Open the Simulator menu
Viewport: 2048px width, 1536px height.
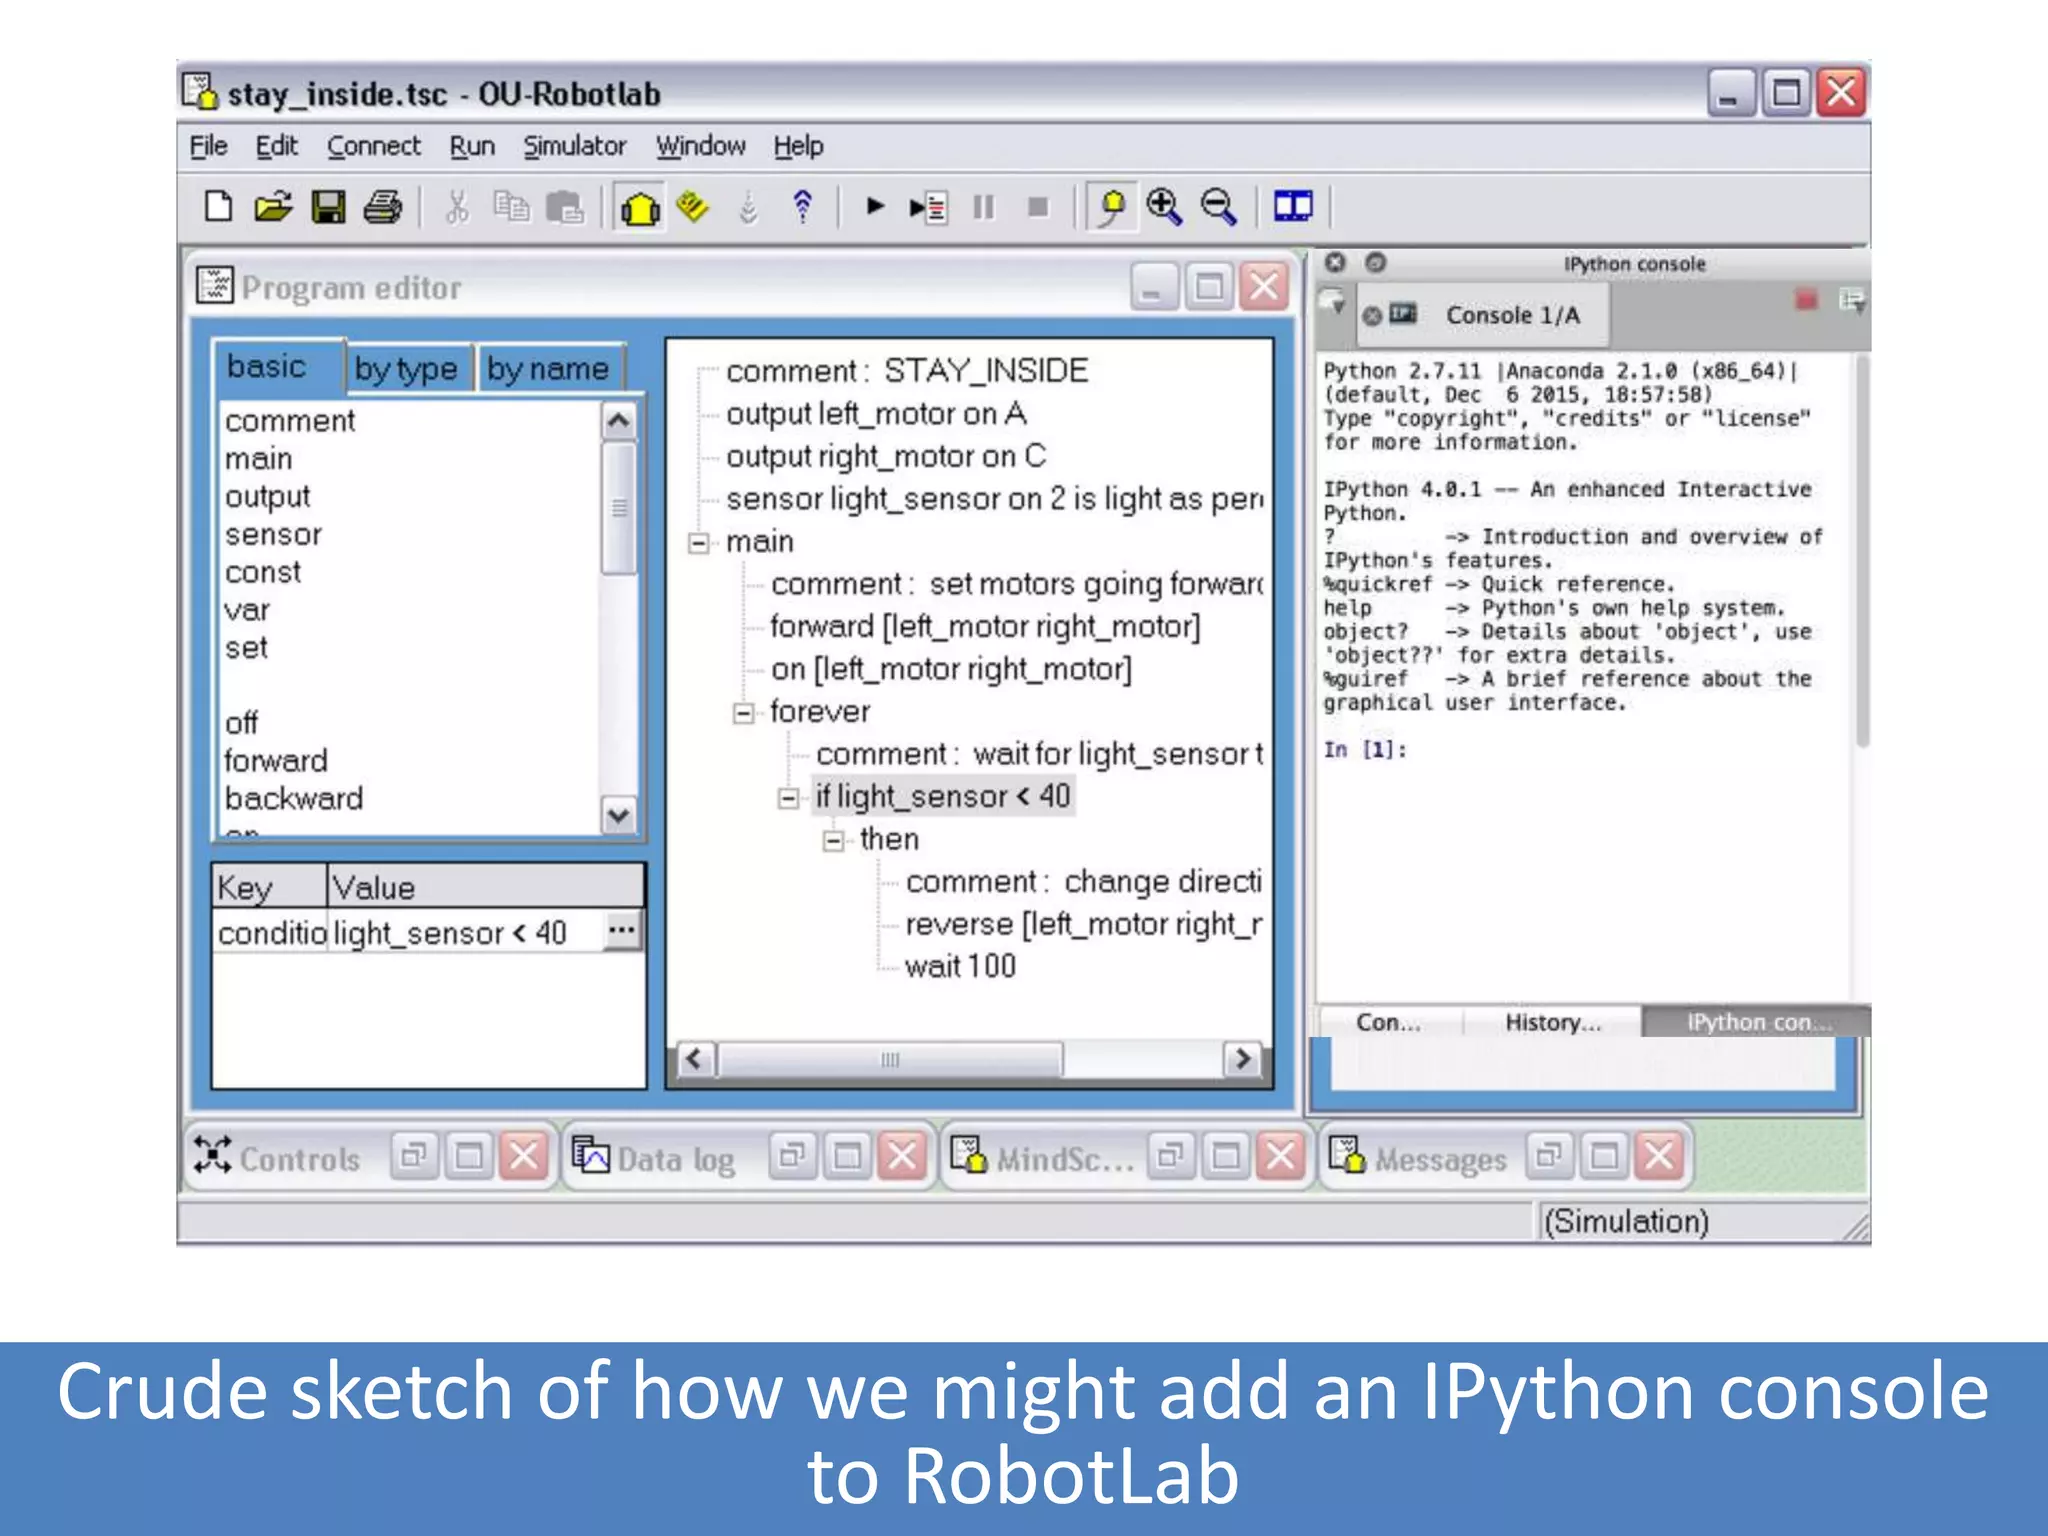pos(574,146)
